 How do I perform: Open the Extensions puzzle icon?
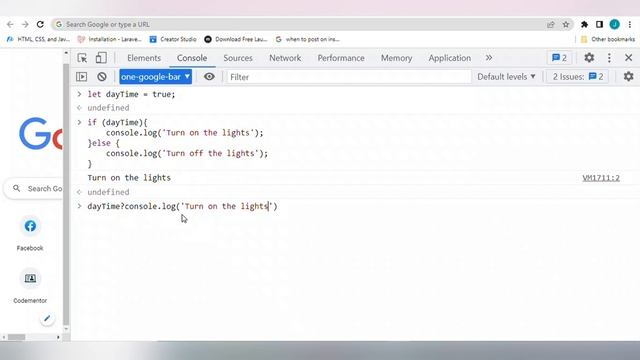coord(584,24)
